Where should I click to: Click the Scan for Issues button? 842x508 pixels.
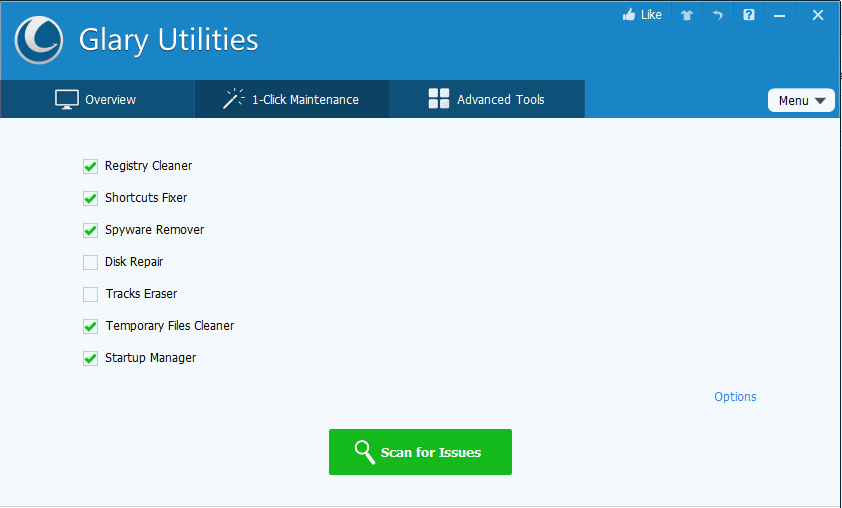coord(420,452)
